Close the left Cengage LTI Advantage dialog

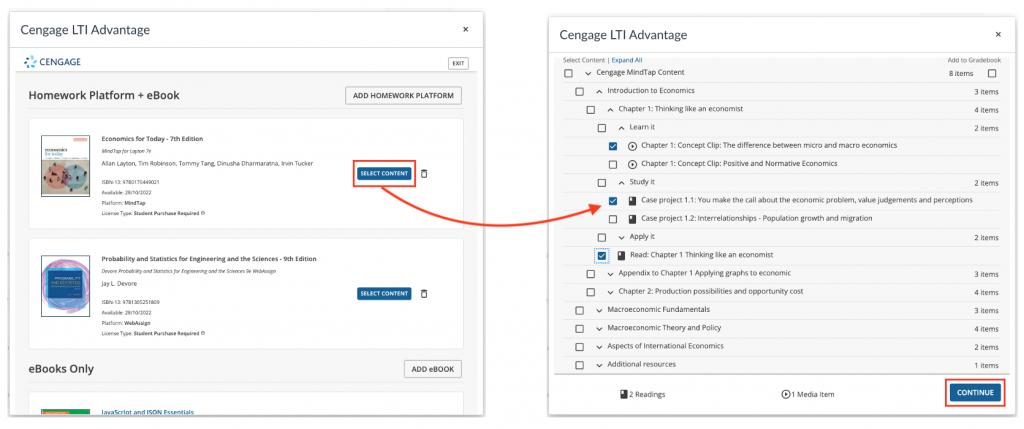466,29
